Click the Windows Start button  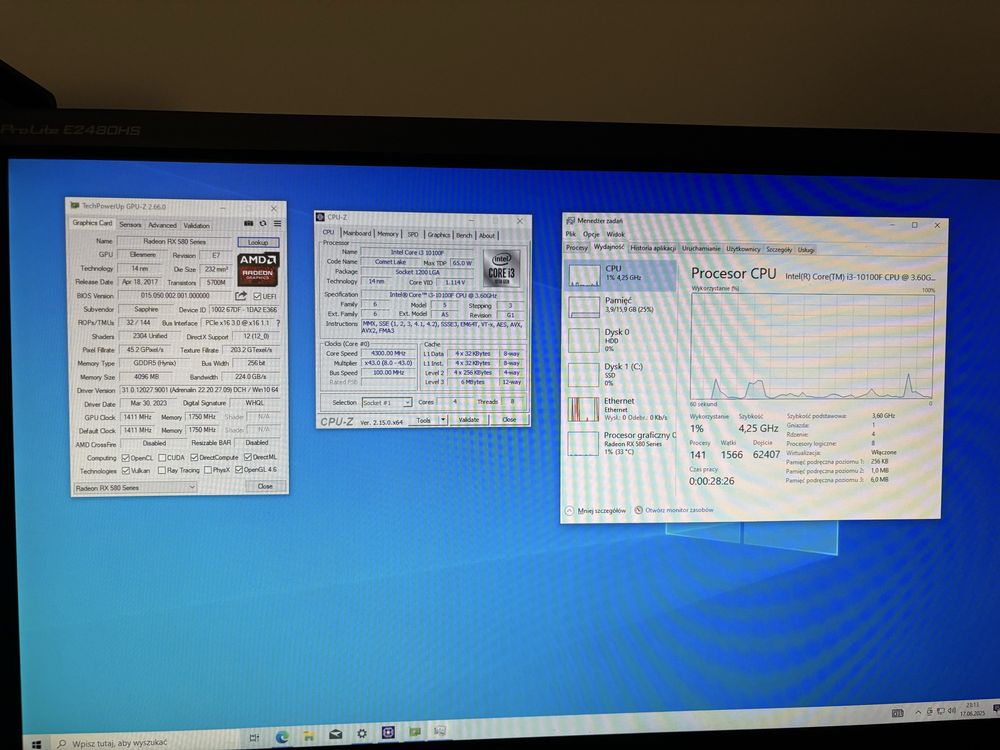pos(36,744)
